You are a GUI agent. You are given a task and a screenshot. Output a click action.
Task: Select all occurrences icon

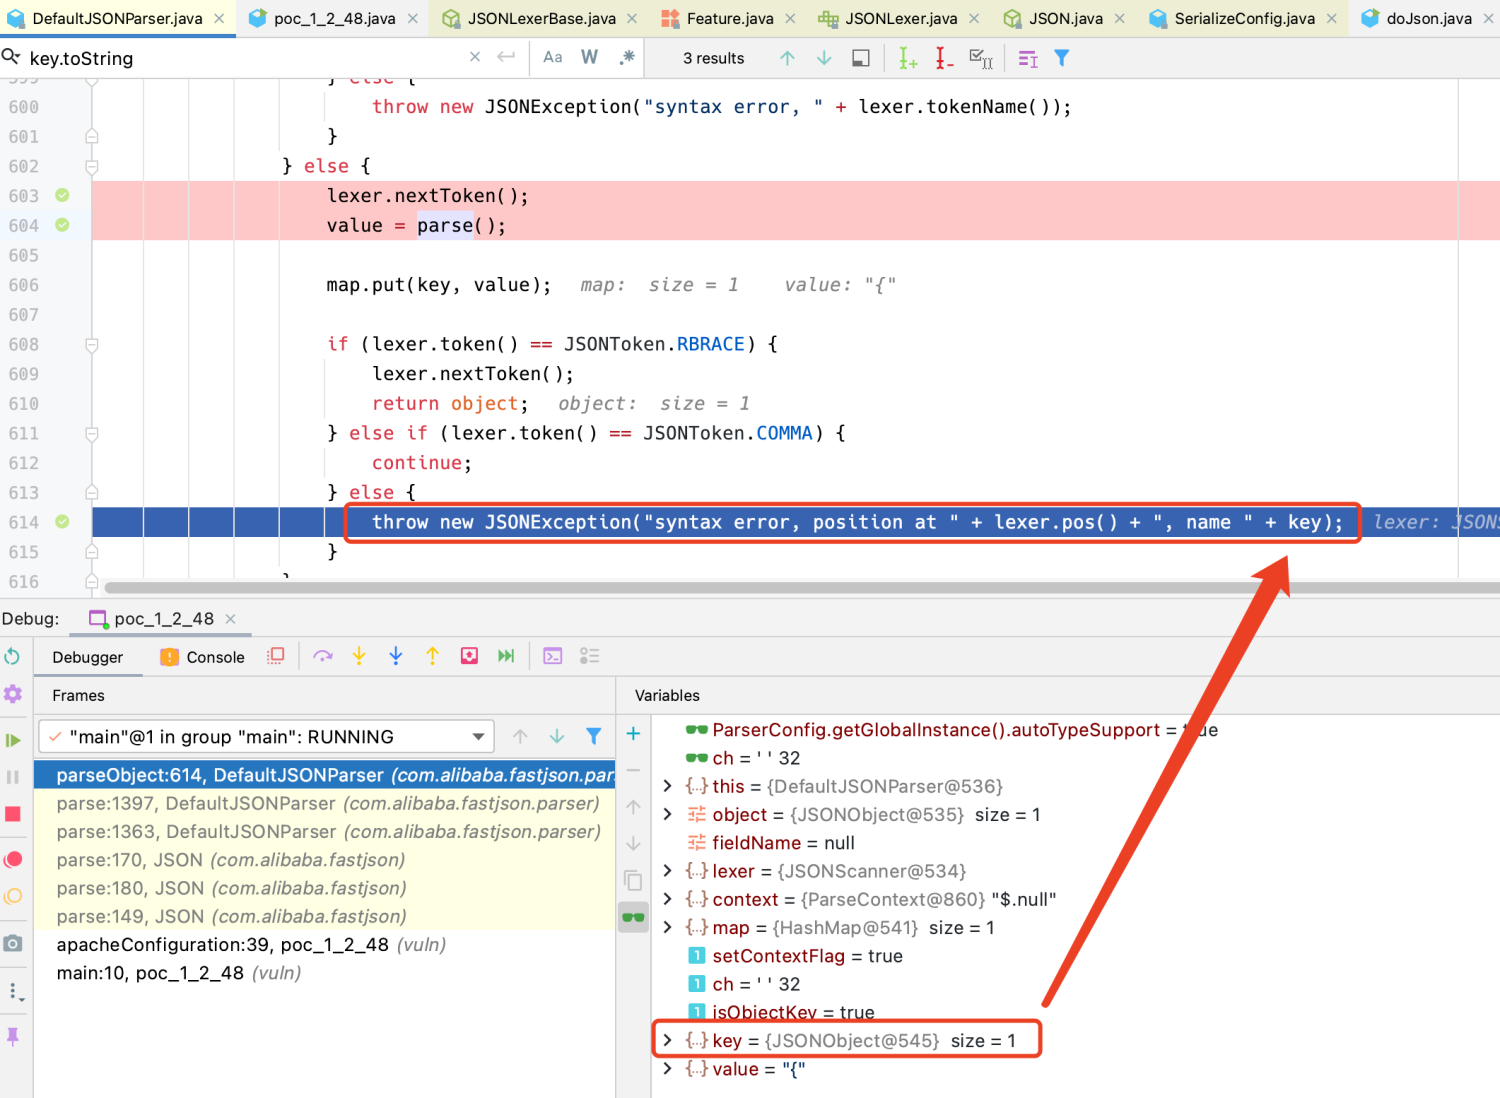point(981,58)
